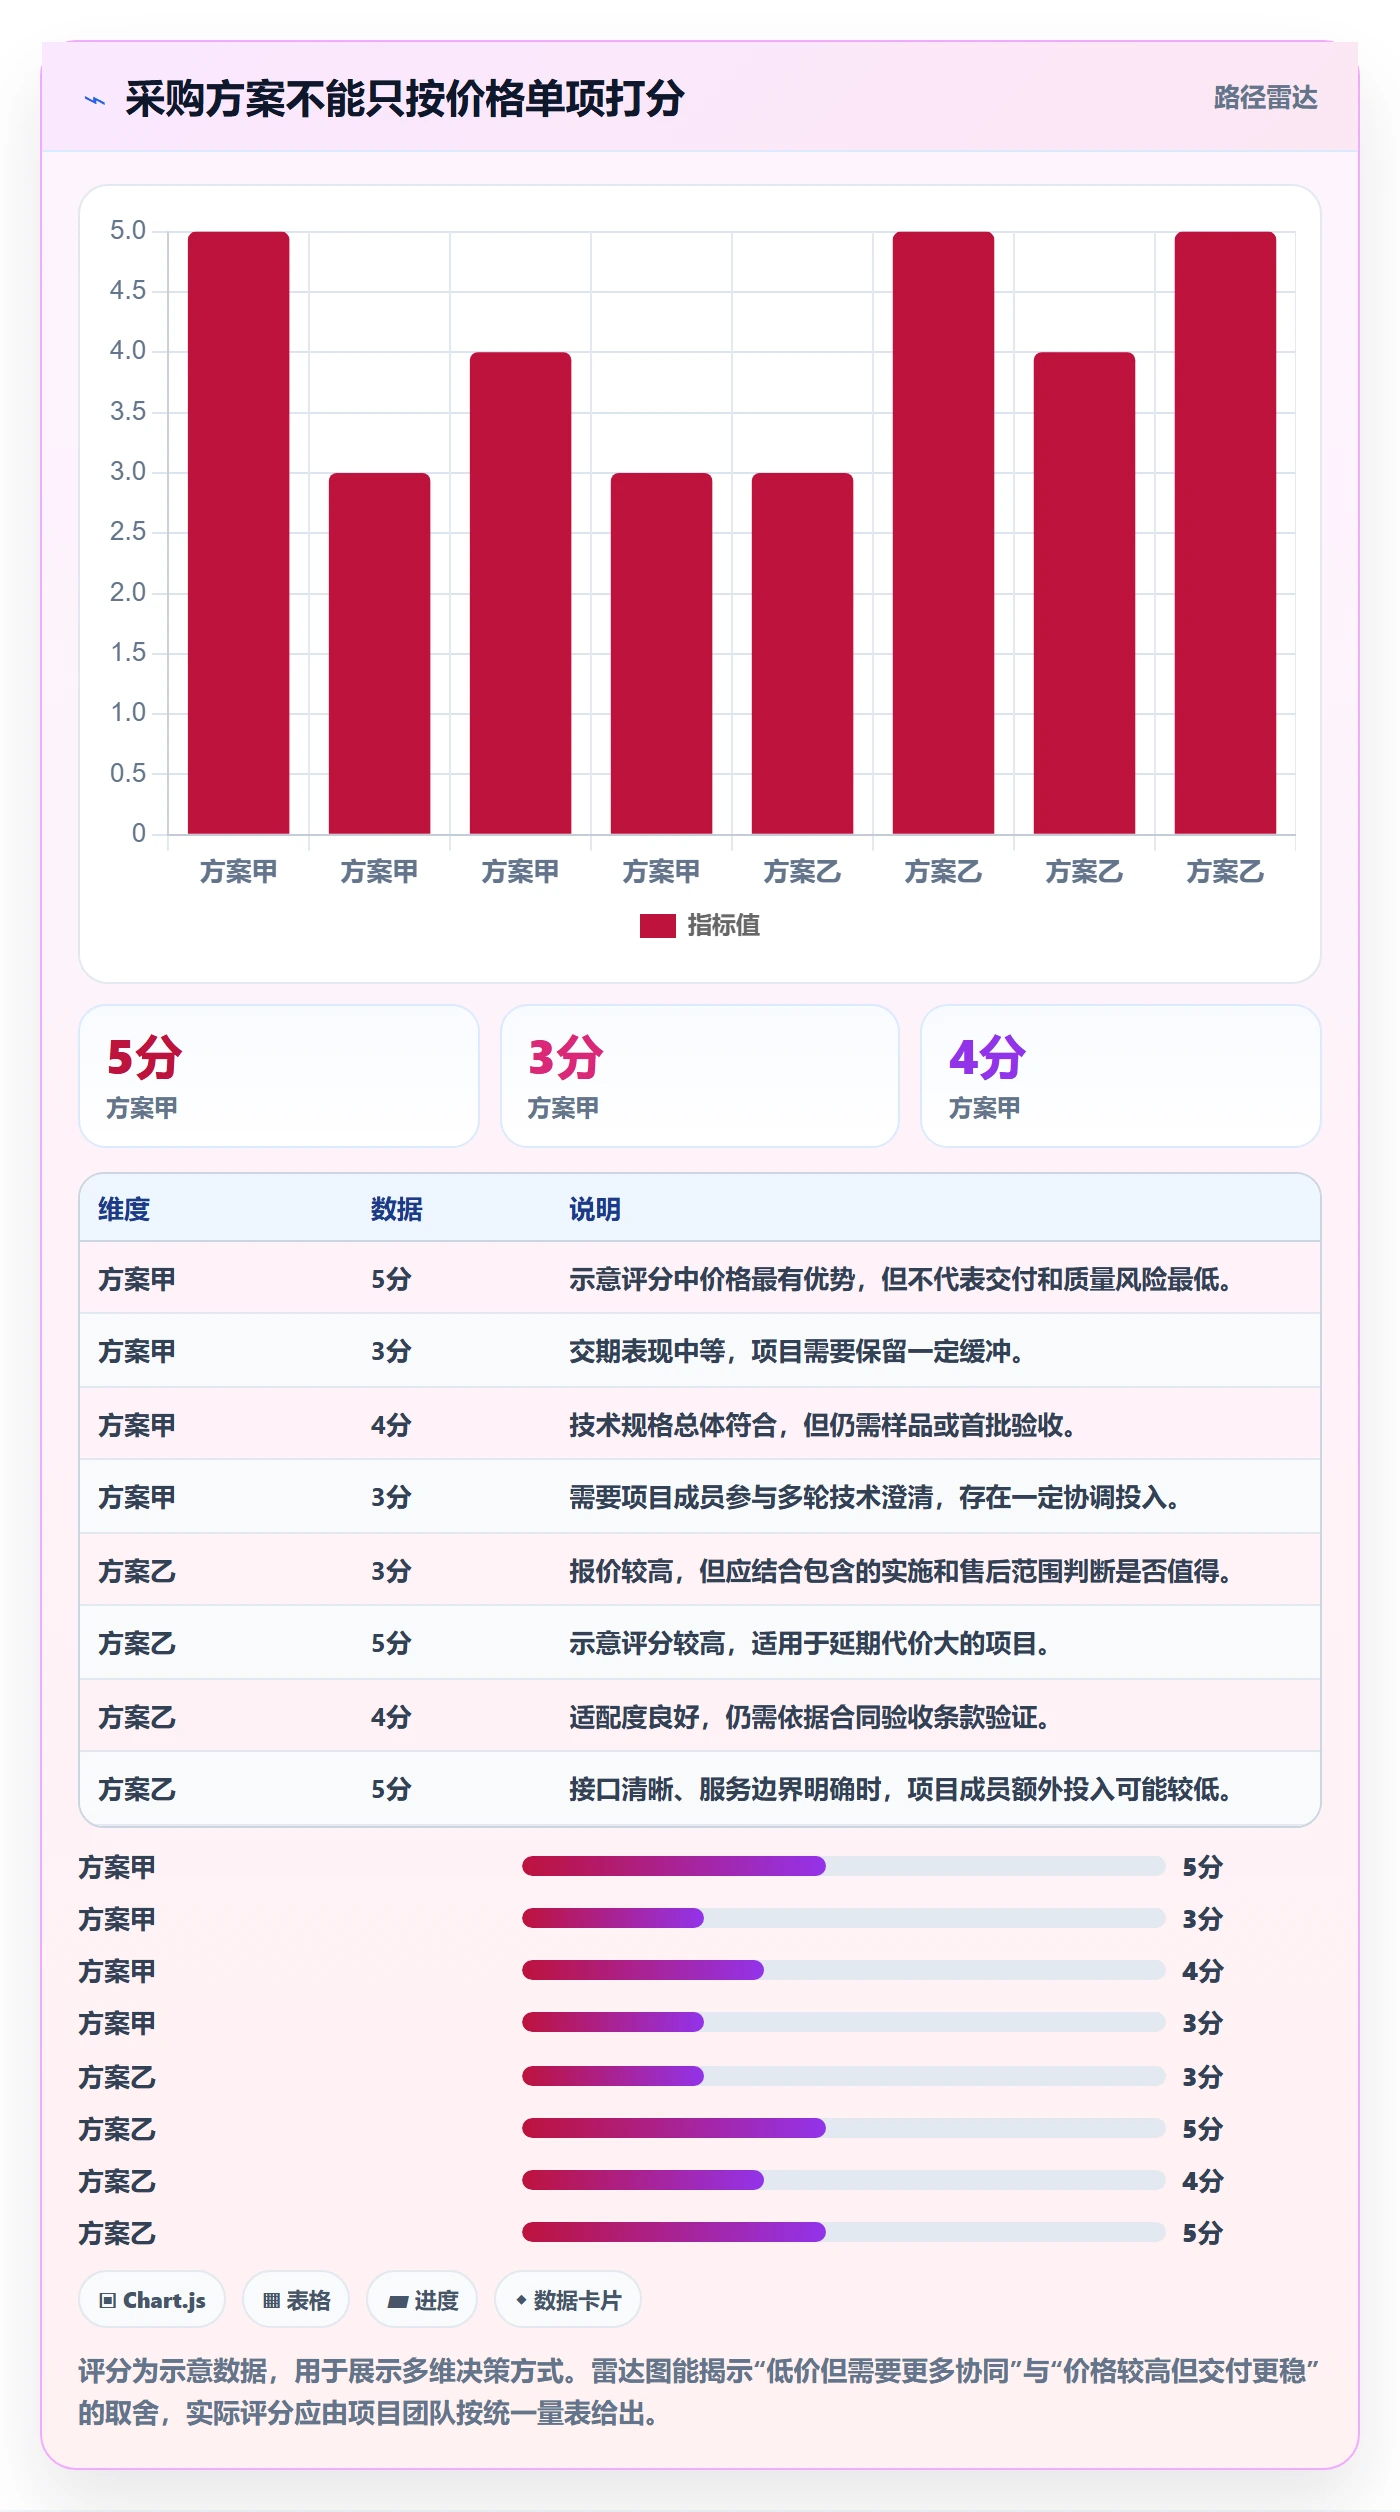This screenshot has width=1400, height=2512.
Task: Click the 方案甲 bar reaching 4.0
Action: 520,593
